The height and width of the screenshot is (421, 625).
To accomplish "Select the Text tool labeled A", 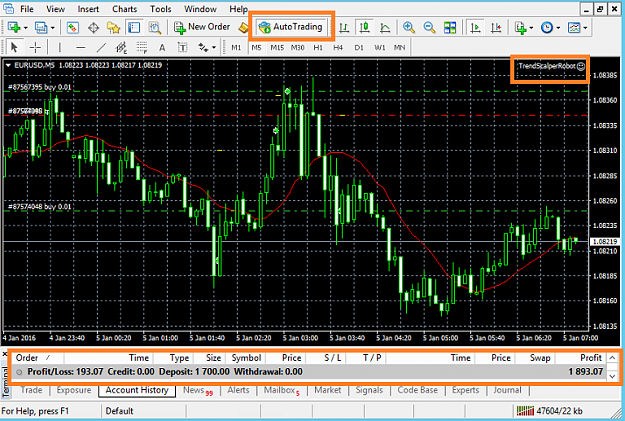I will (162, 47).
